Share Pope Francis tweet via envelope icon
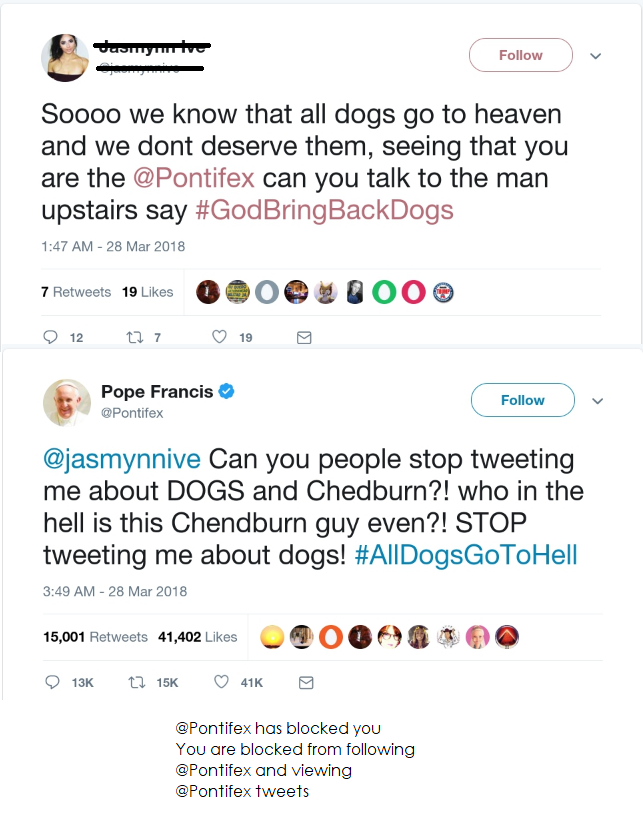 pyautogui.click(x=306, y=682)
